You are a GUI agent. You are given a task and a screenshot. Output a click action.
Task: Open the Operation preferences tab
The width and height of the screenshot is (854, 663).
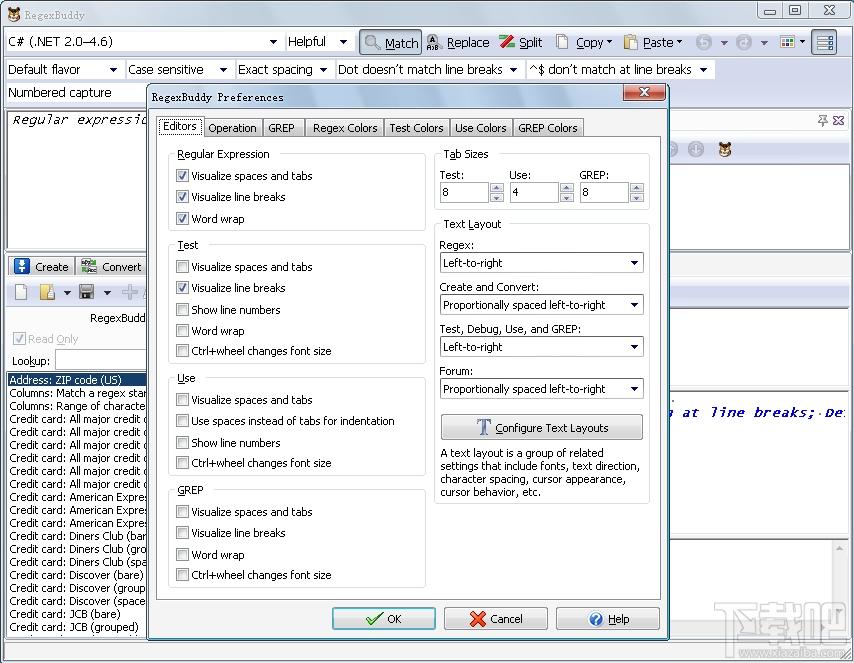pos(232,128)
